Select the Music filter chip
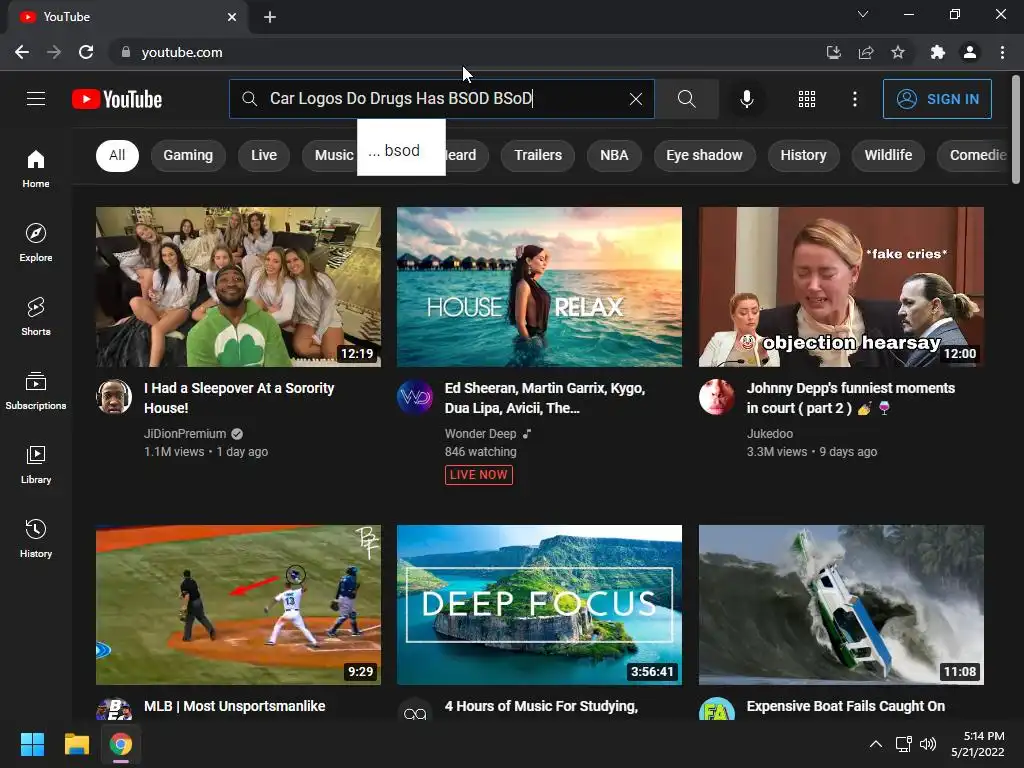This screenshot has height=768, width=1024. click(330, 155)
